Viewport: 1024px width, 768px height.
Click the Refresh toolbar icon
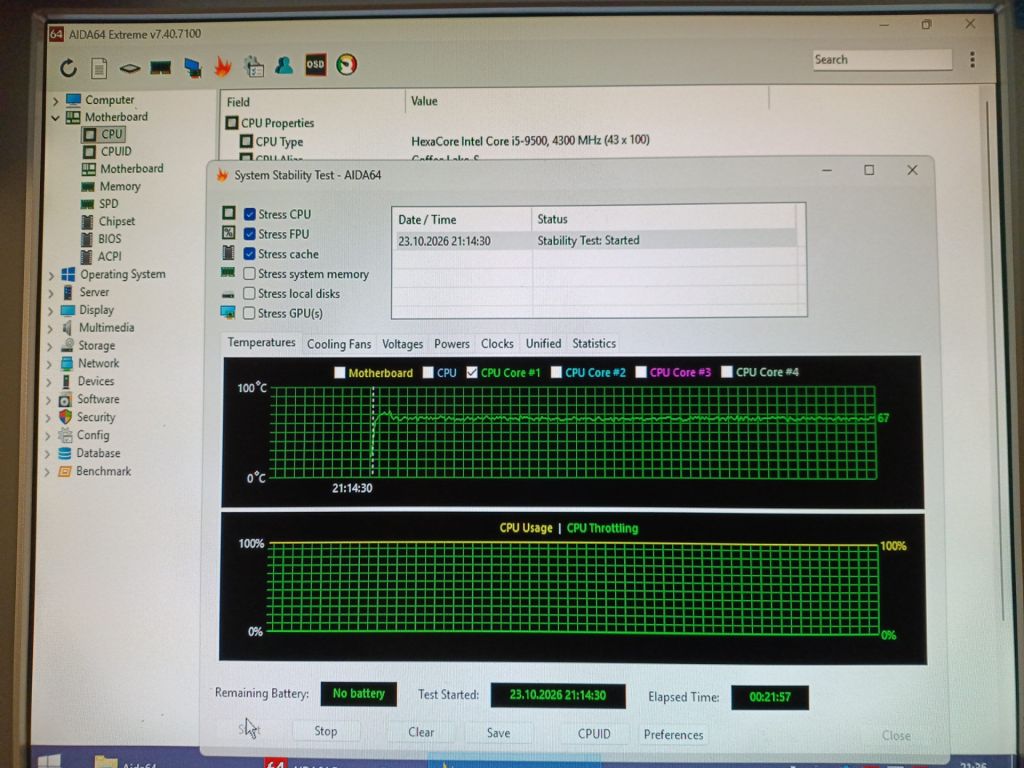pyautogui.click(x=69, y=67)
